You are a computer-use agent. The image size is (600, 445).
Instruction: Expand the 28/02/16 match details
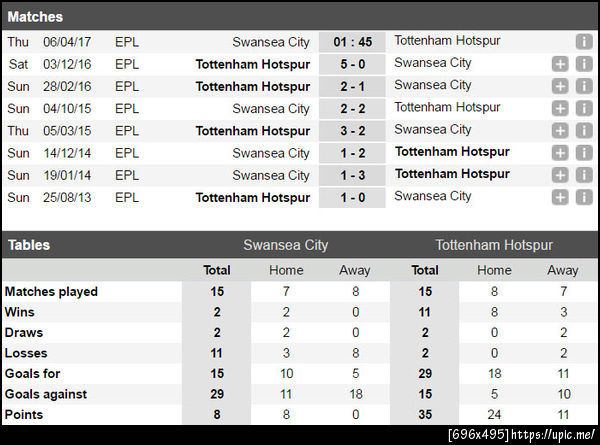click(x=560, y=86)
